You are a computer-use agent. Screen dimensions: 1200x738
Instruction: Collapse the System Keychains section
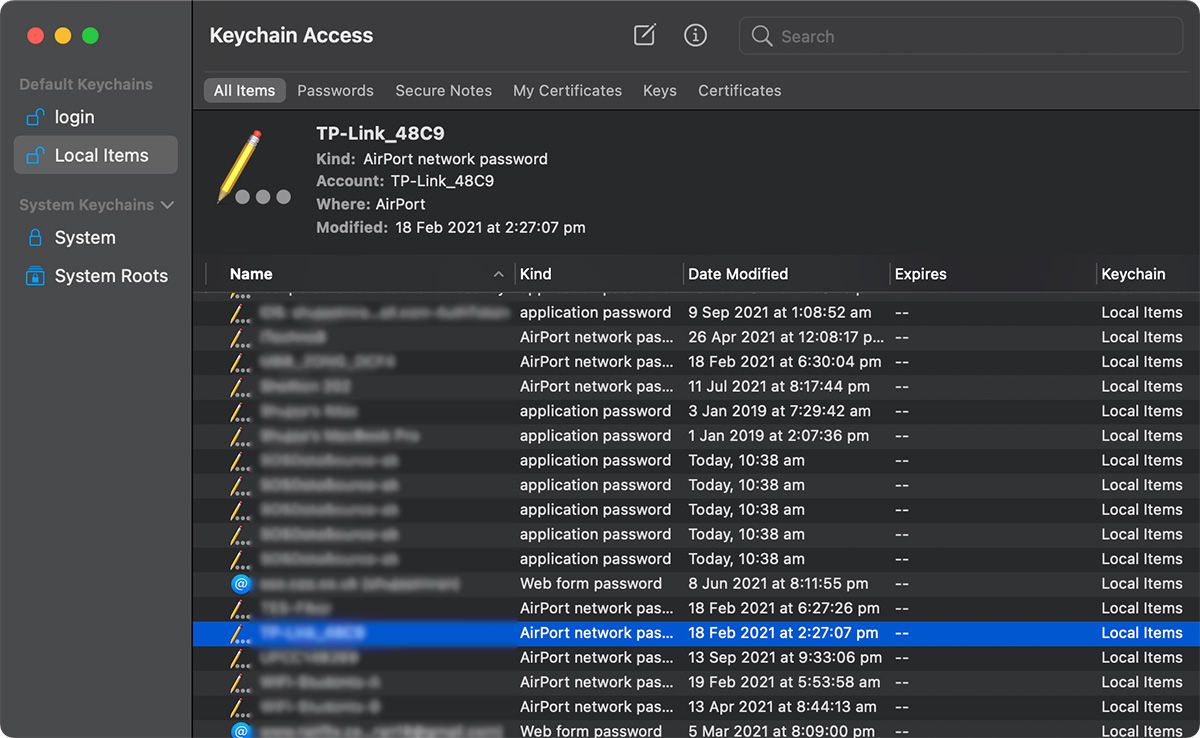167,205
